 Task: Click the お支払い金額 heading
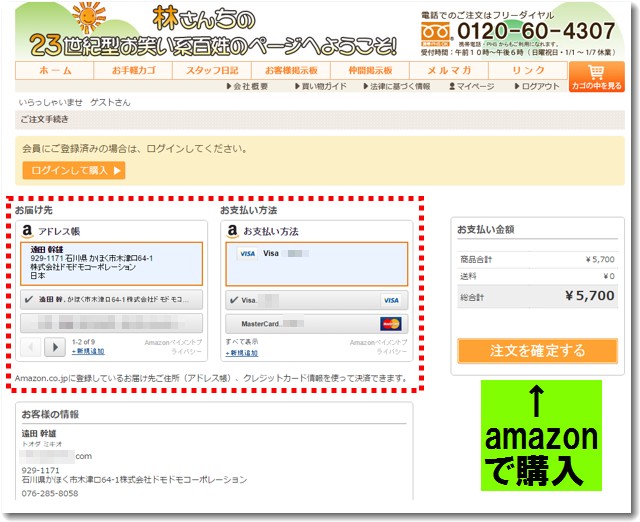tap(485, 229)
